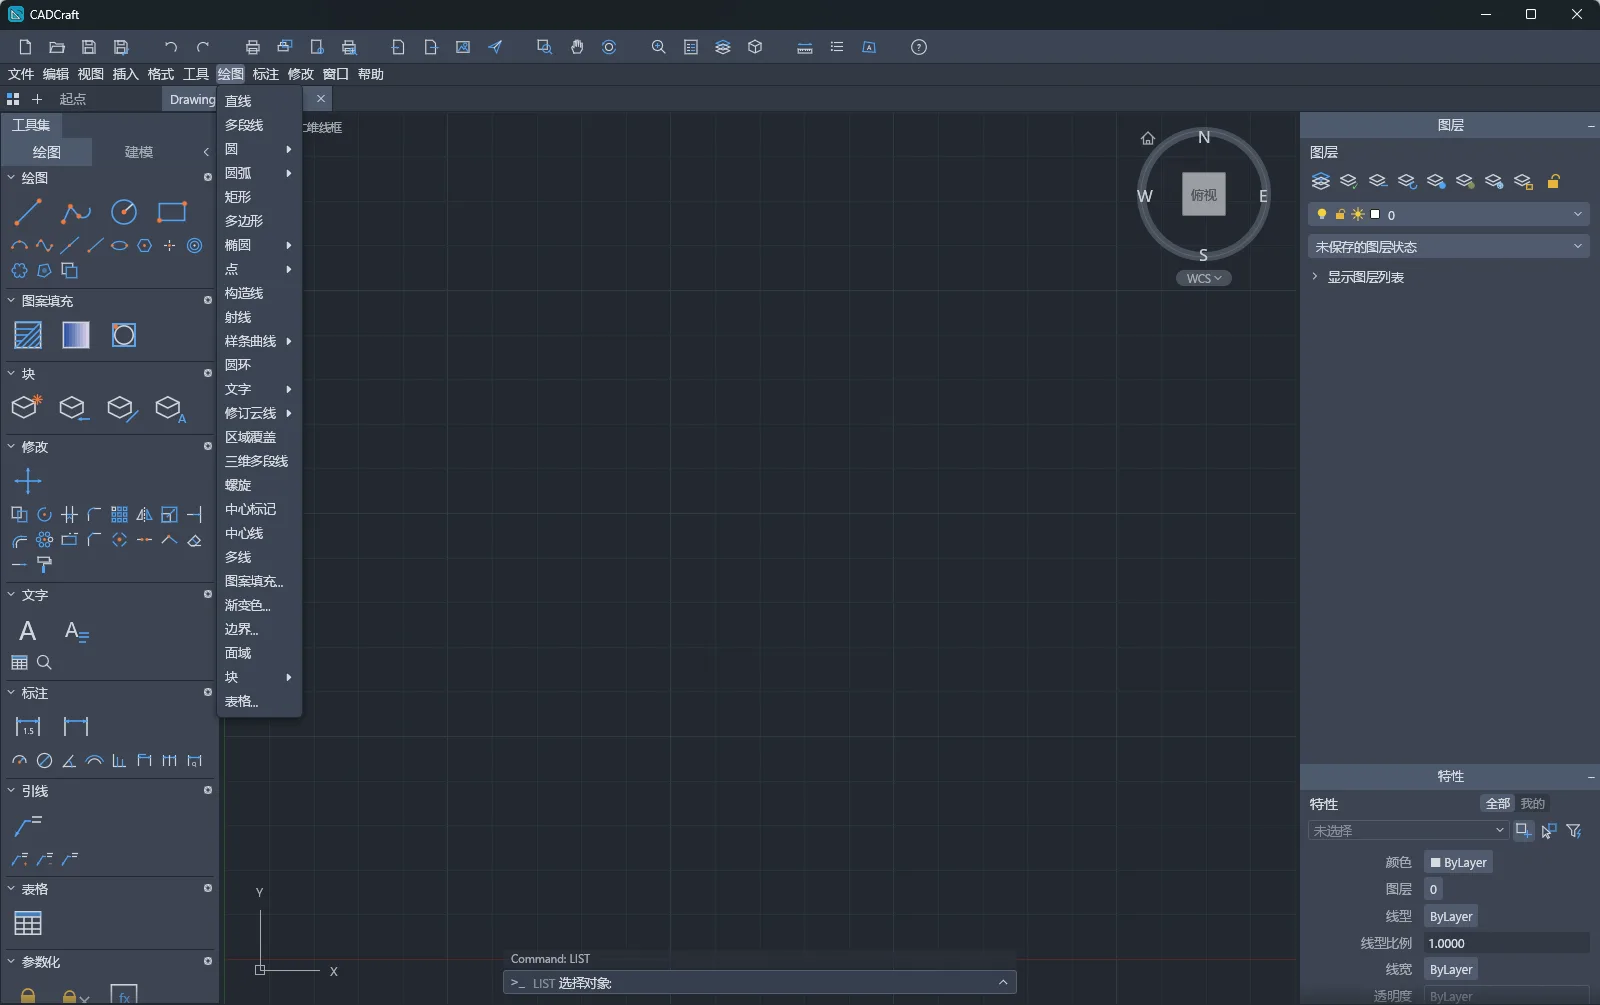The width and height of the screenshot is (1600, 1005).
Task: Open the 标注 menu in the menu bar
Action: click(265, 74)
